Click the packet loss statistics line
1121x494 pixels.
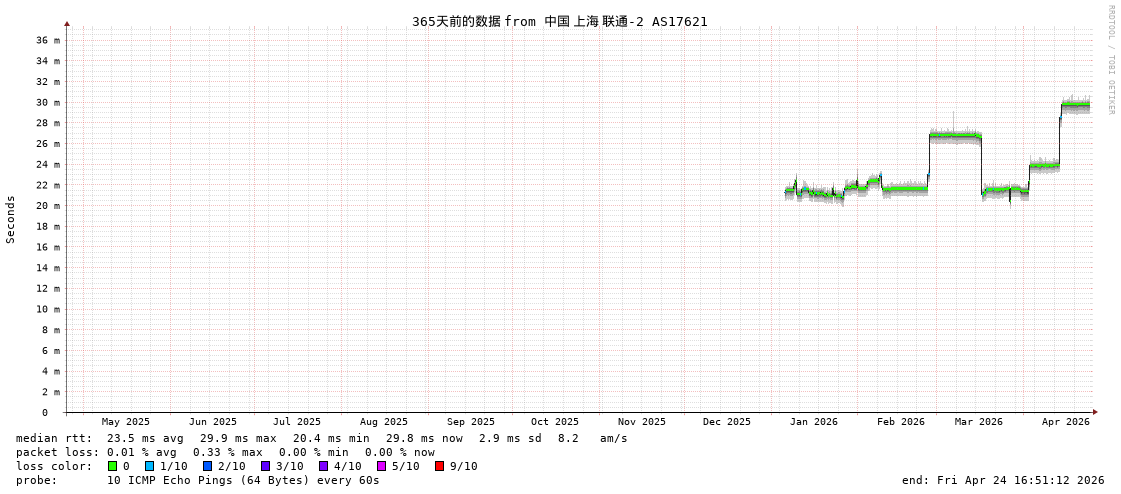coord(225,452)
